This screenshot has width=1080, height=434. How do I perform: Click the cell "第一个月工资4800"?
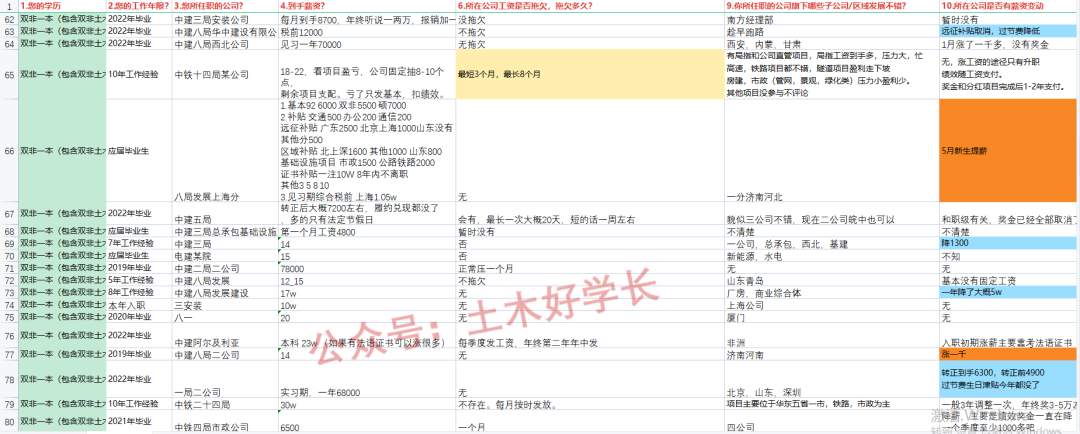click(x=367, y=231)
